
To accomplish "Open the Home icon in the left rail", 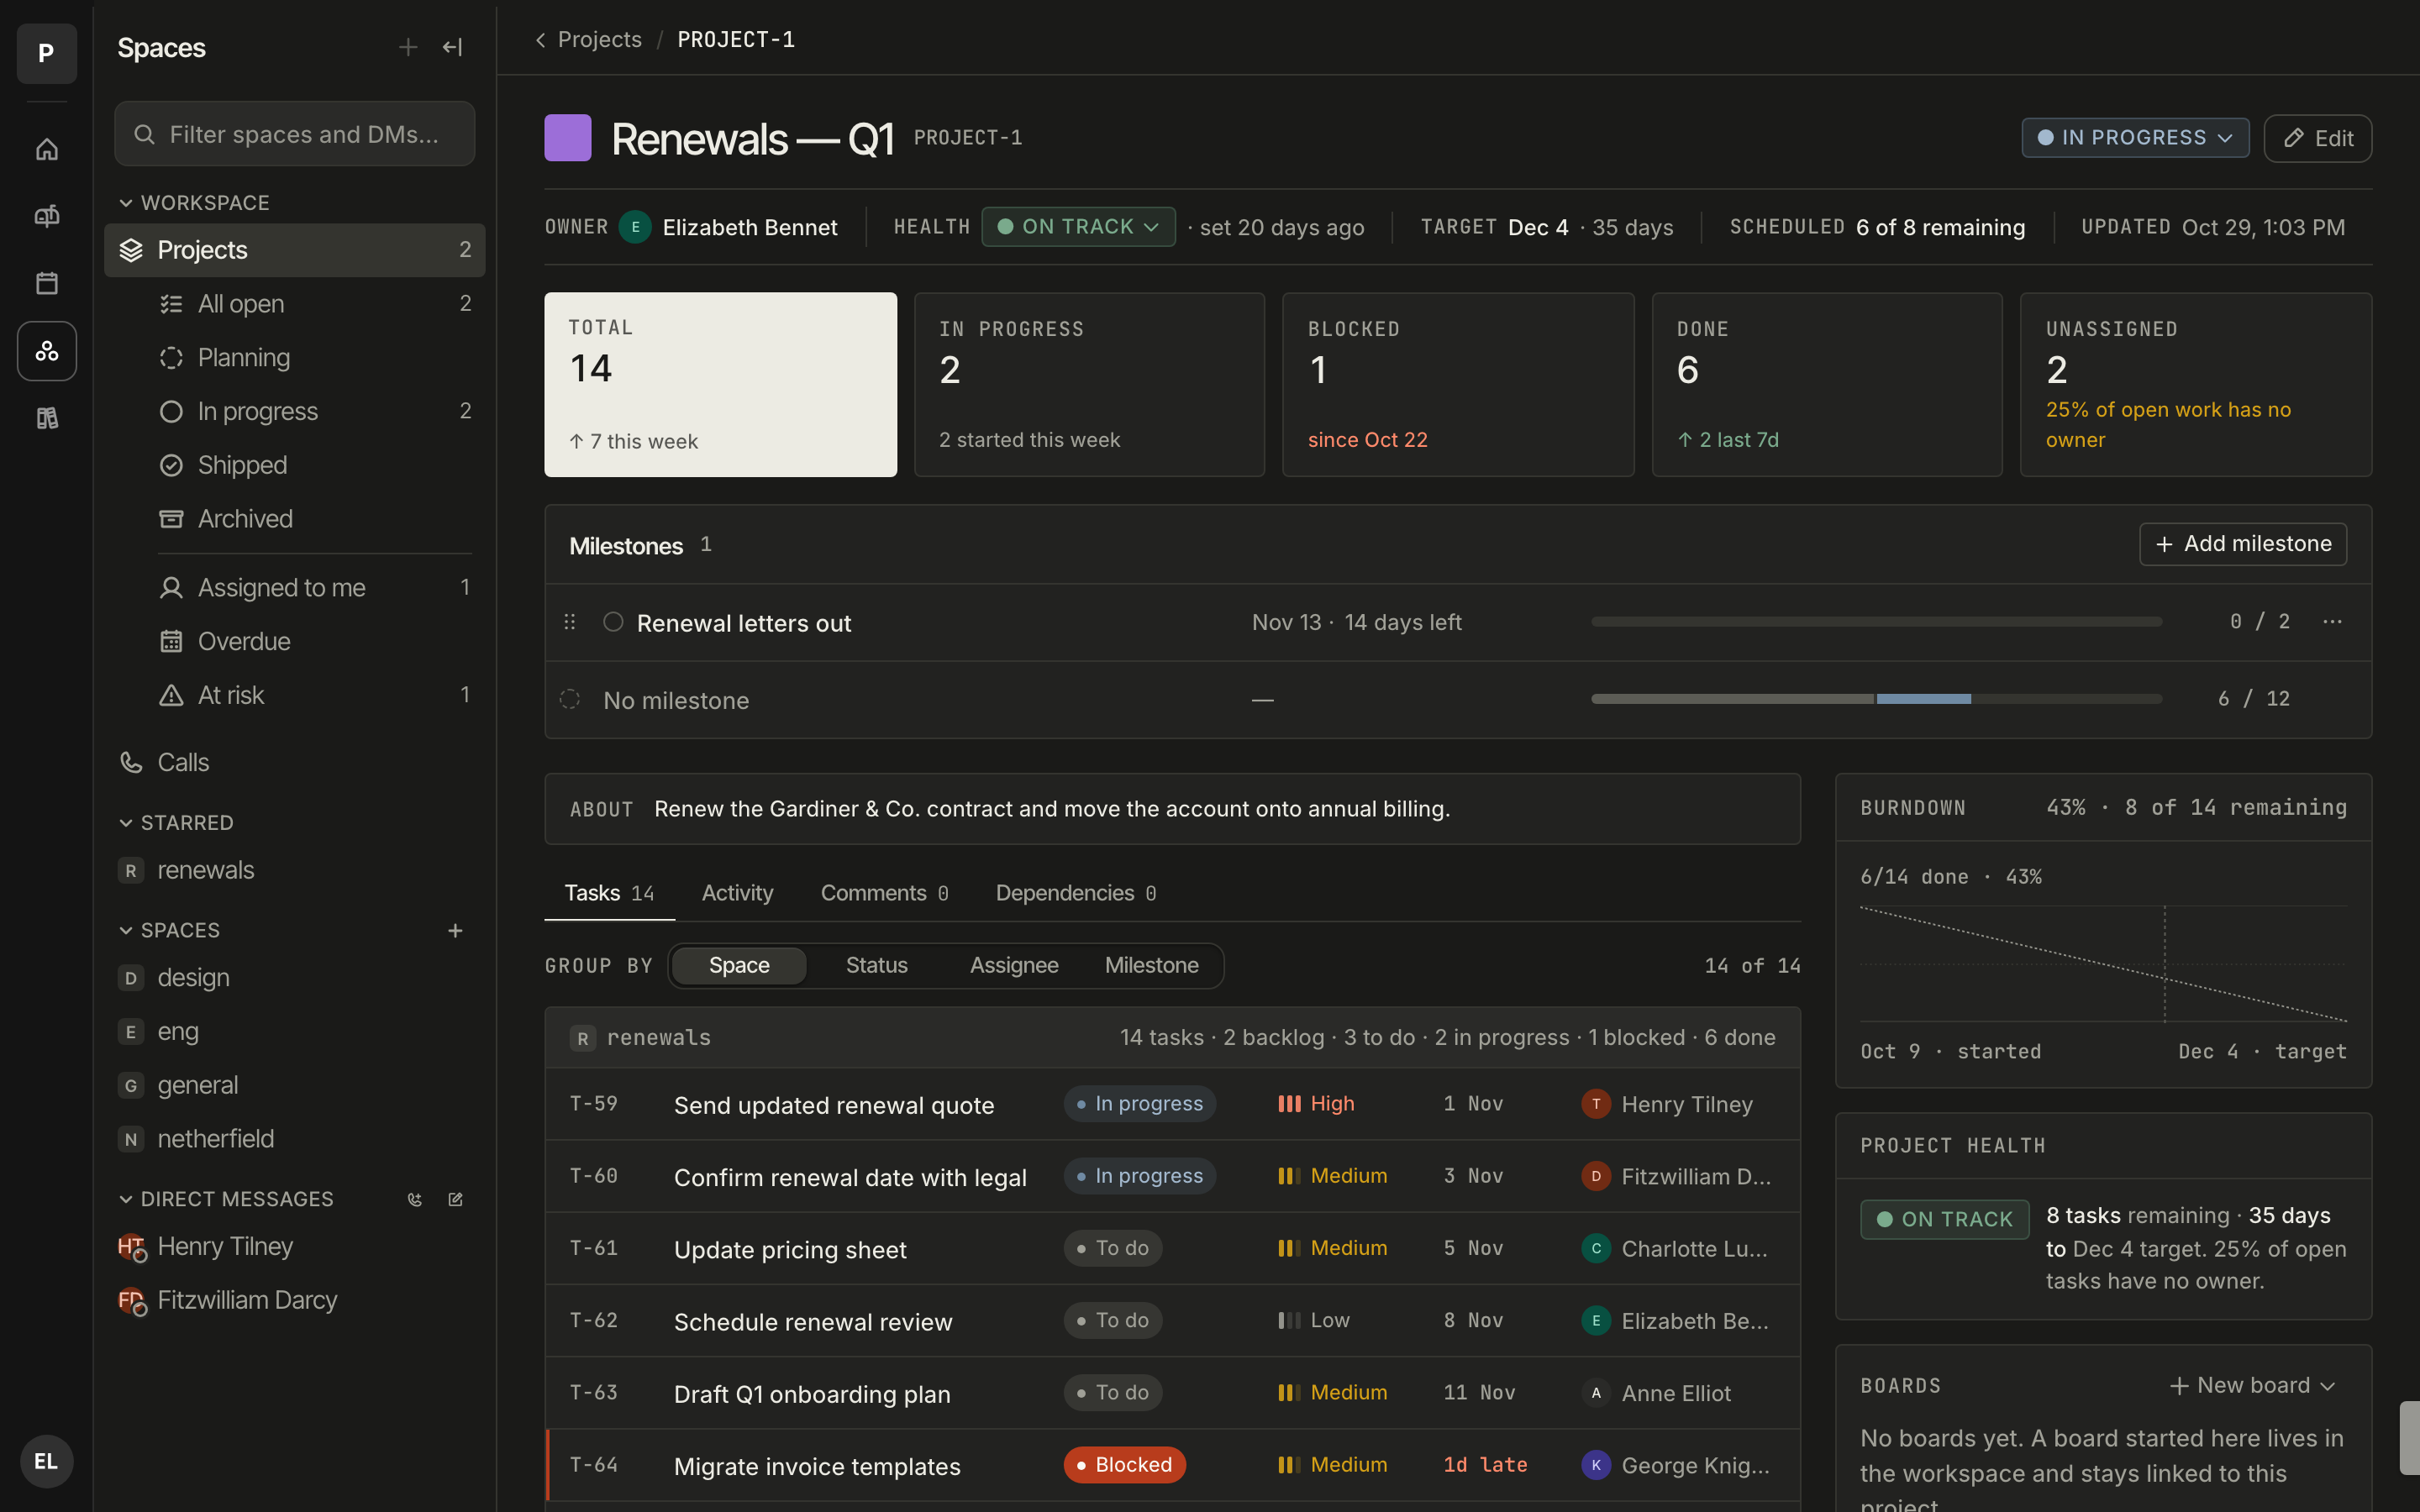I will click(x=47, y=150).
